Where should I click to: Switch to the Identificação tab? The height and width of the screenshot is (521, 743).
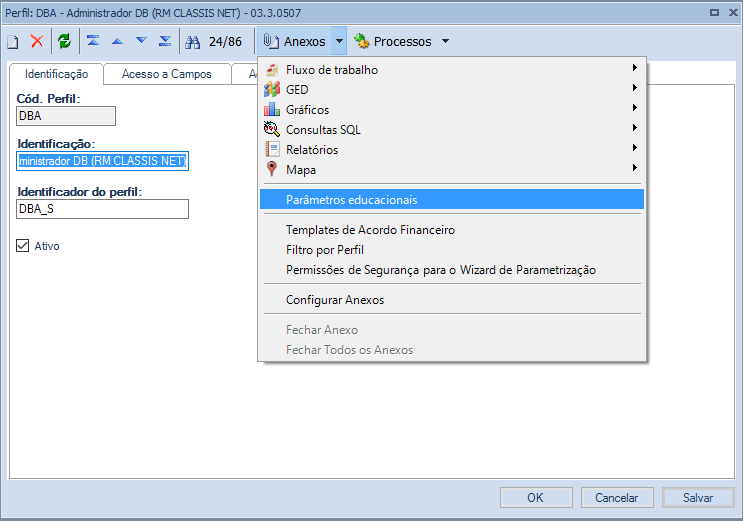[56, 74]
